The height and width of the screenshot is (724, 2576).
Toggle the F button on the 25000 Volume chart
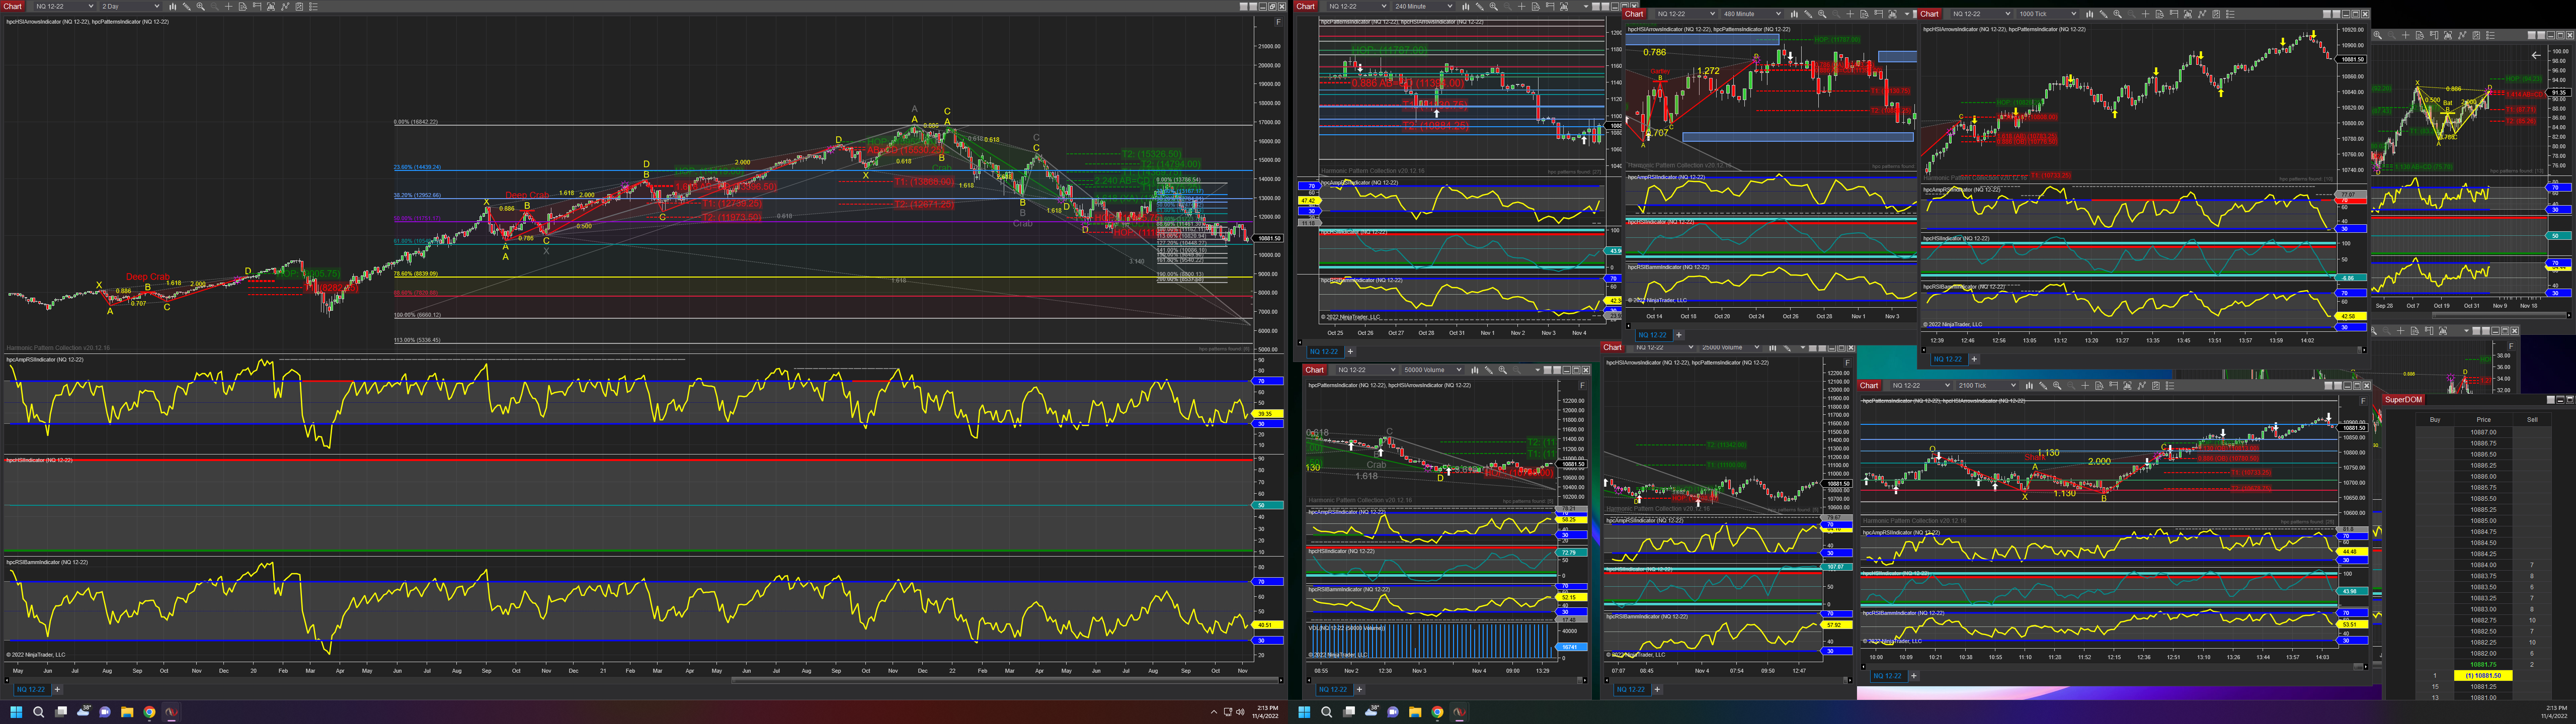[x=1847, y=363]
